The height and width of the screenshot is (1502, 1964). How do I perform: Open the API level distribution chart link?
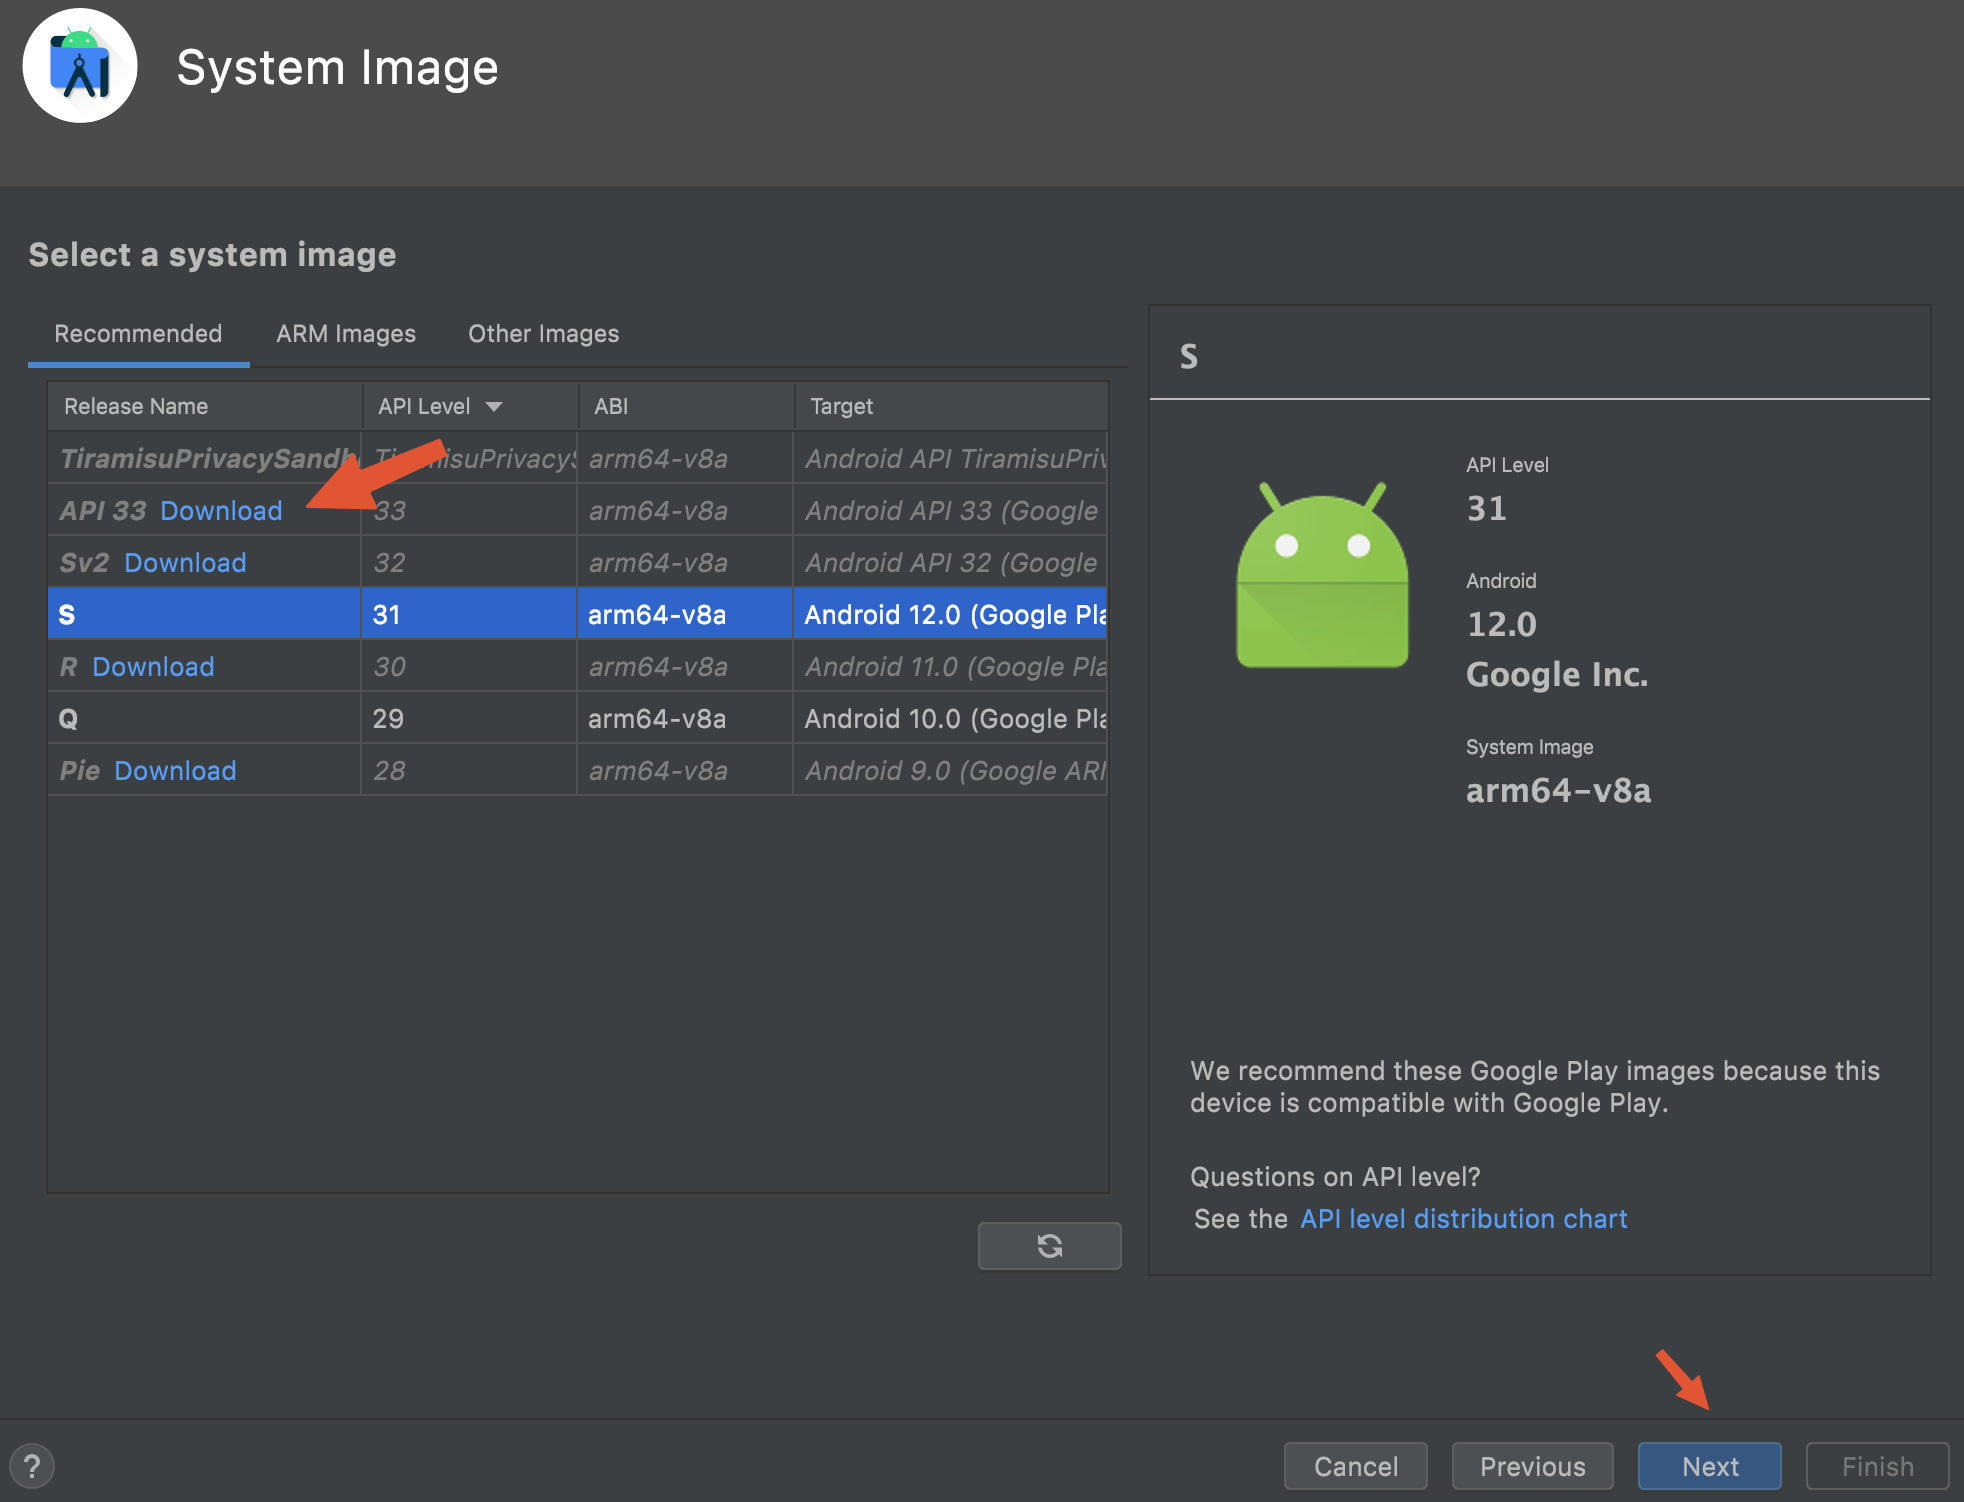[x=1463, y=1219]
